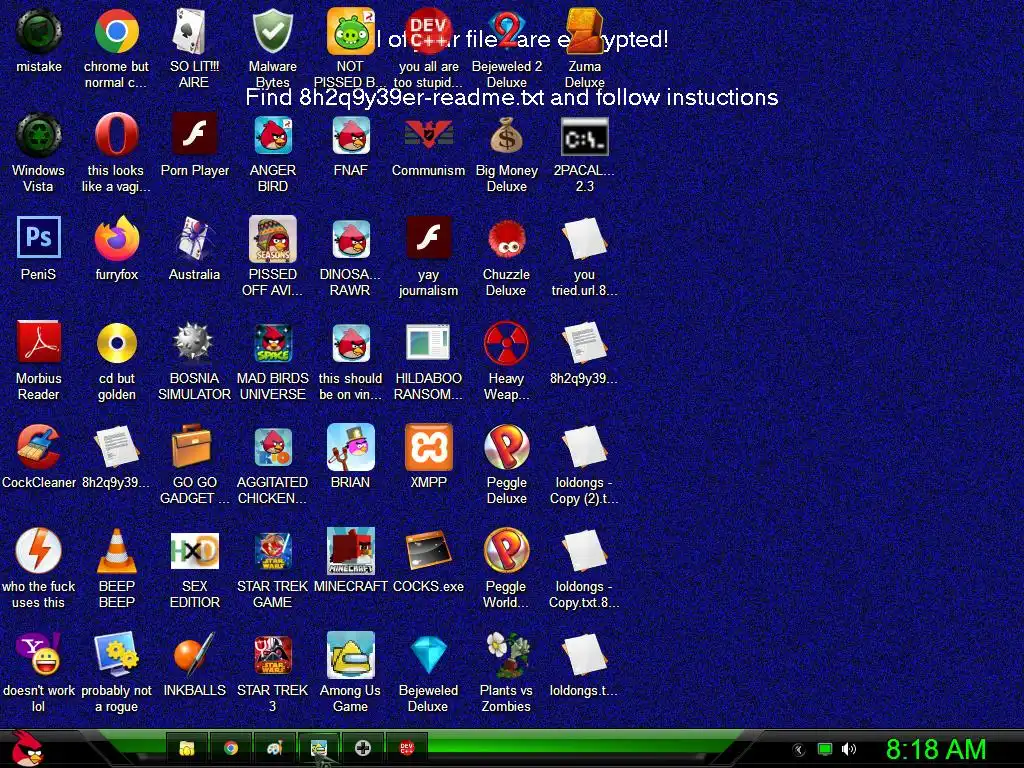Select the Malware Bytes shield icon
The height and width of the screenshot is (768, 1024).
coord(272,31)
